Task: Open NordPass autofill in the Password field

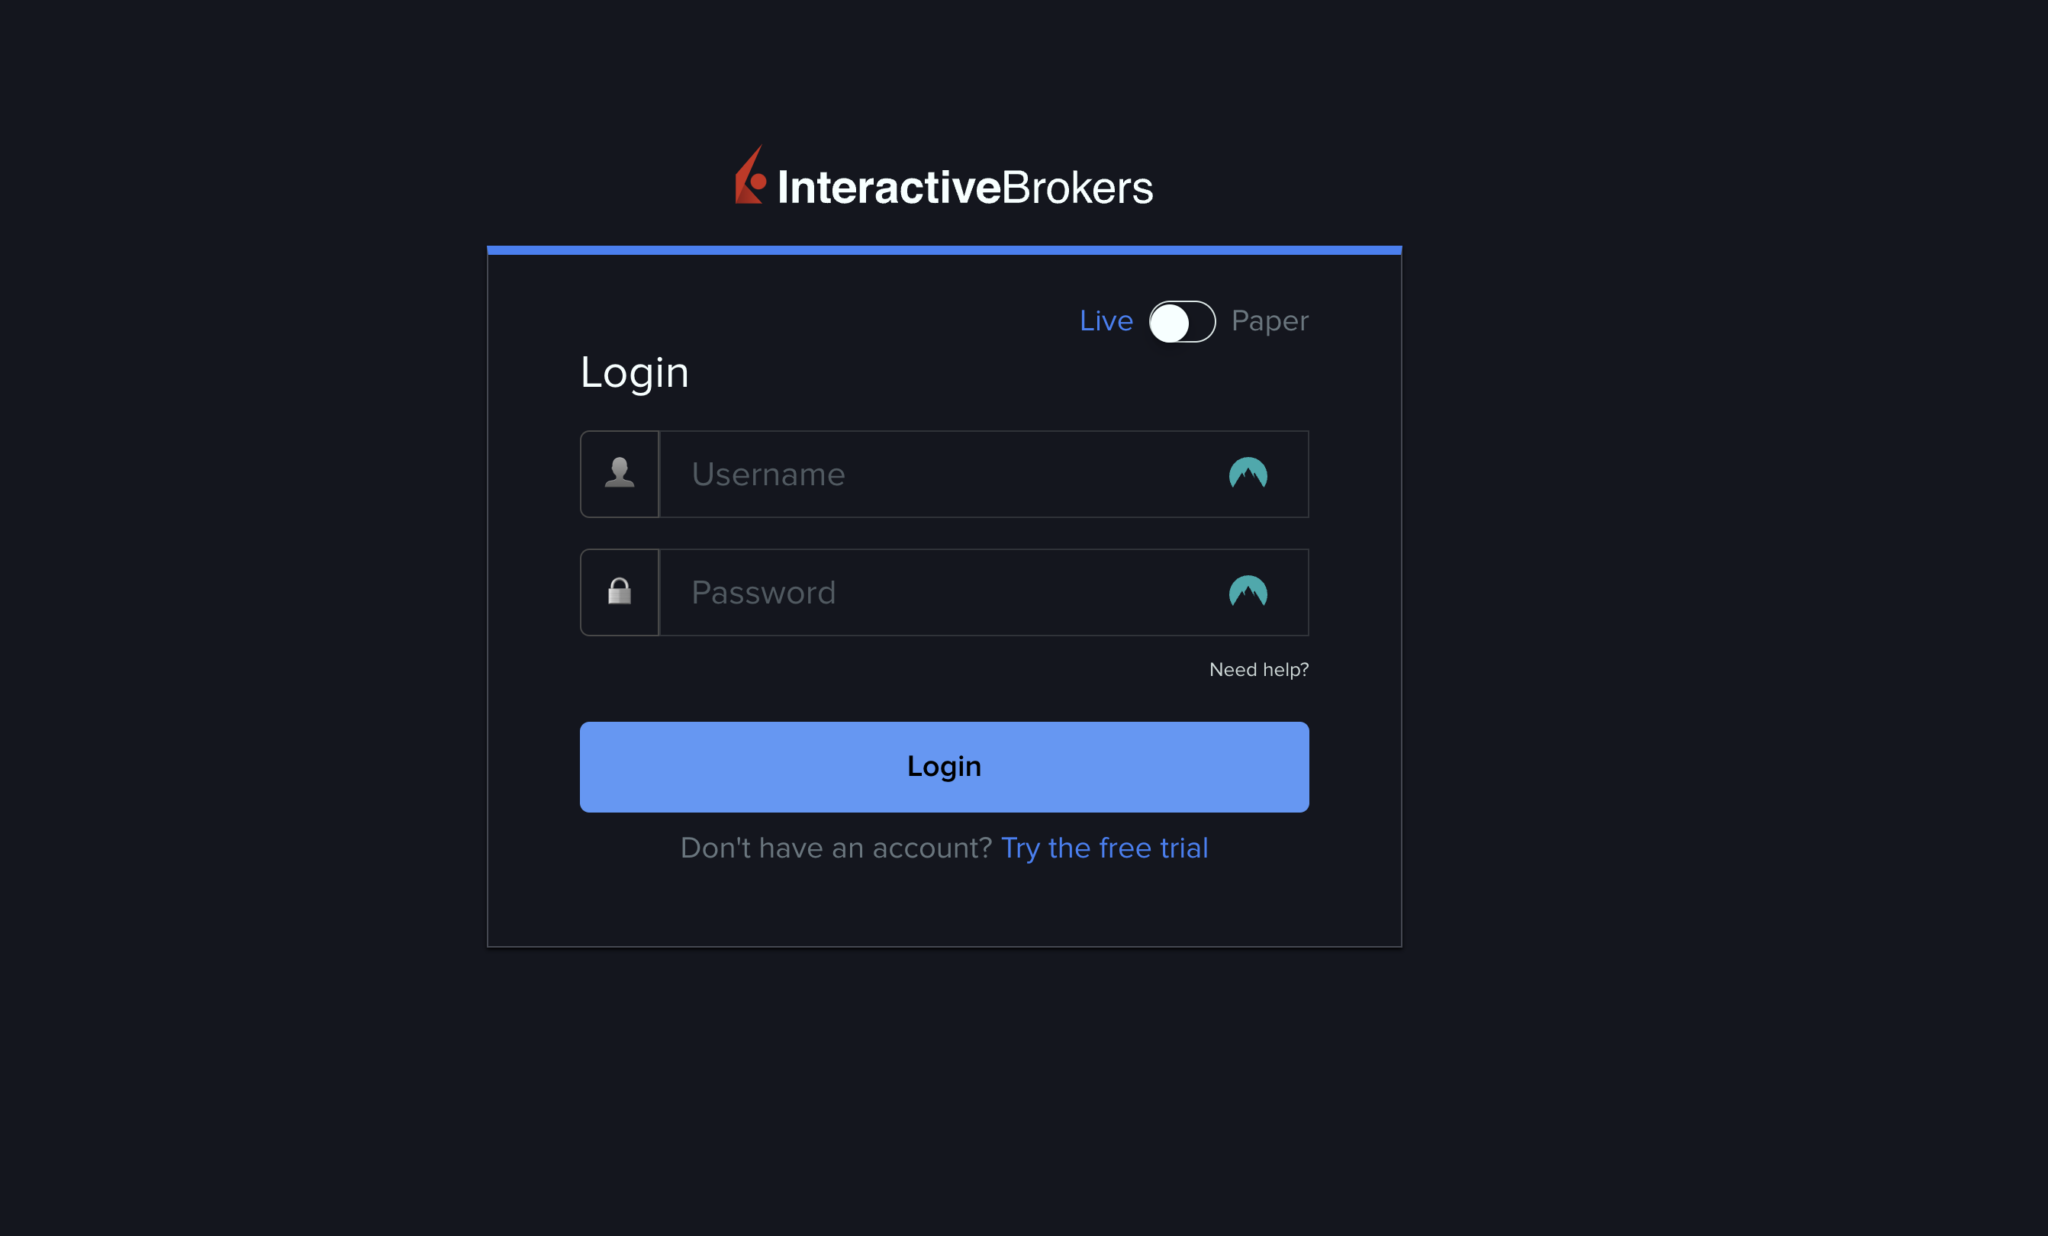Action: pyautogui.click(x=1246, y=592)
